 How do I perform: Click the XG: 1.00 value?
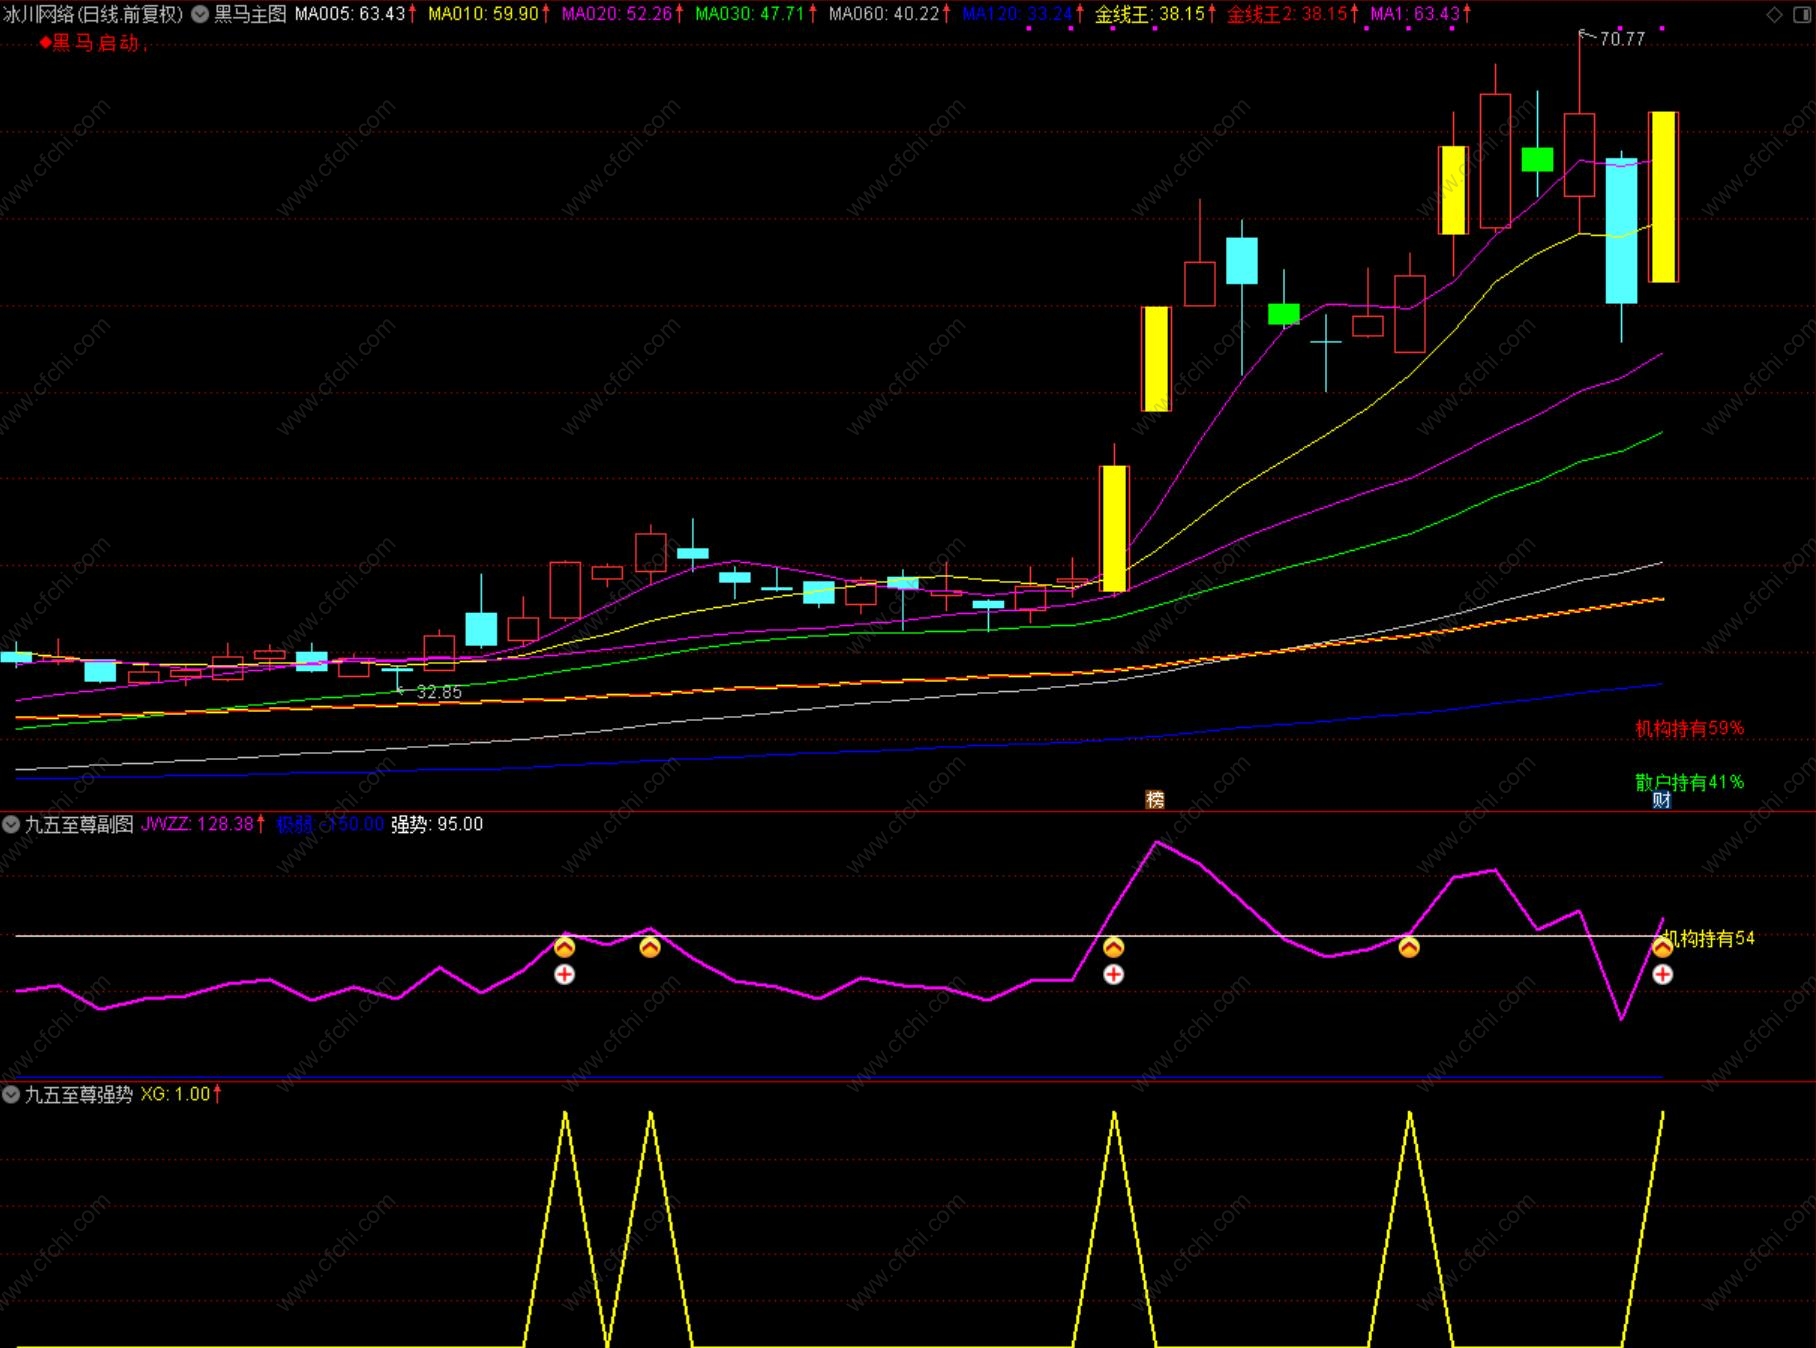click(176, 1094)
